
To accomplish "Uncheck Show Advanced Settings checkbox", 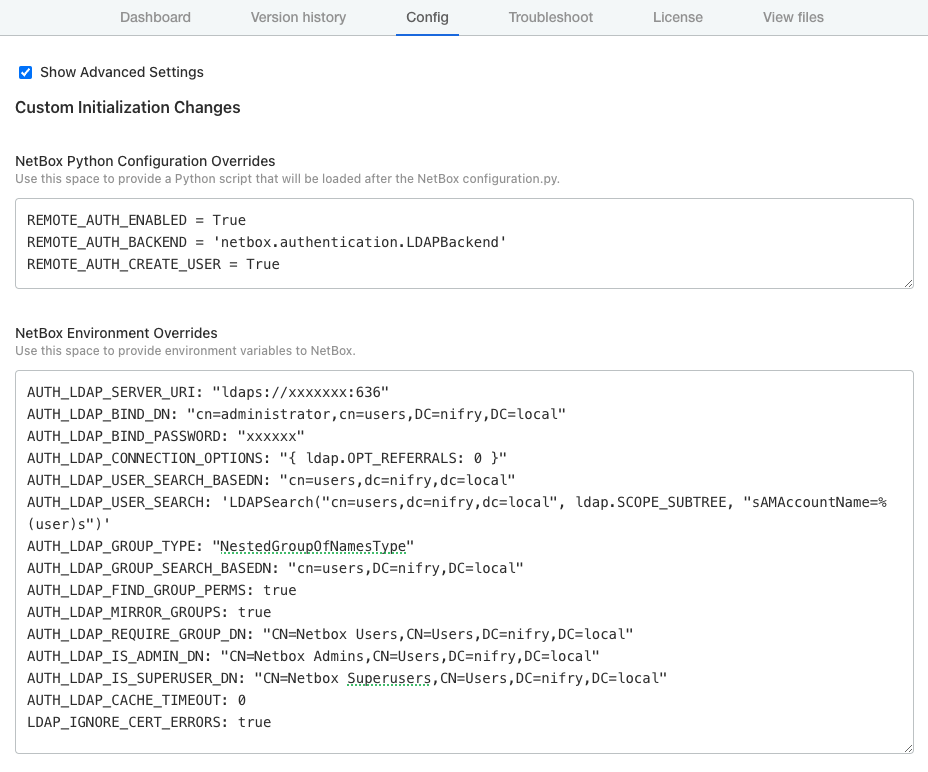I will (25, 72).
